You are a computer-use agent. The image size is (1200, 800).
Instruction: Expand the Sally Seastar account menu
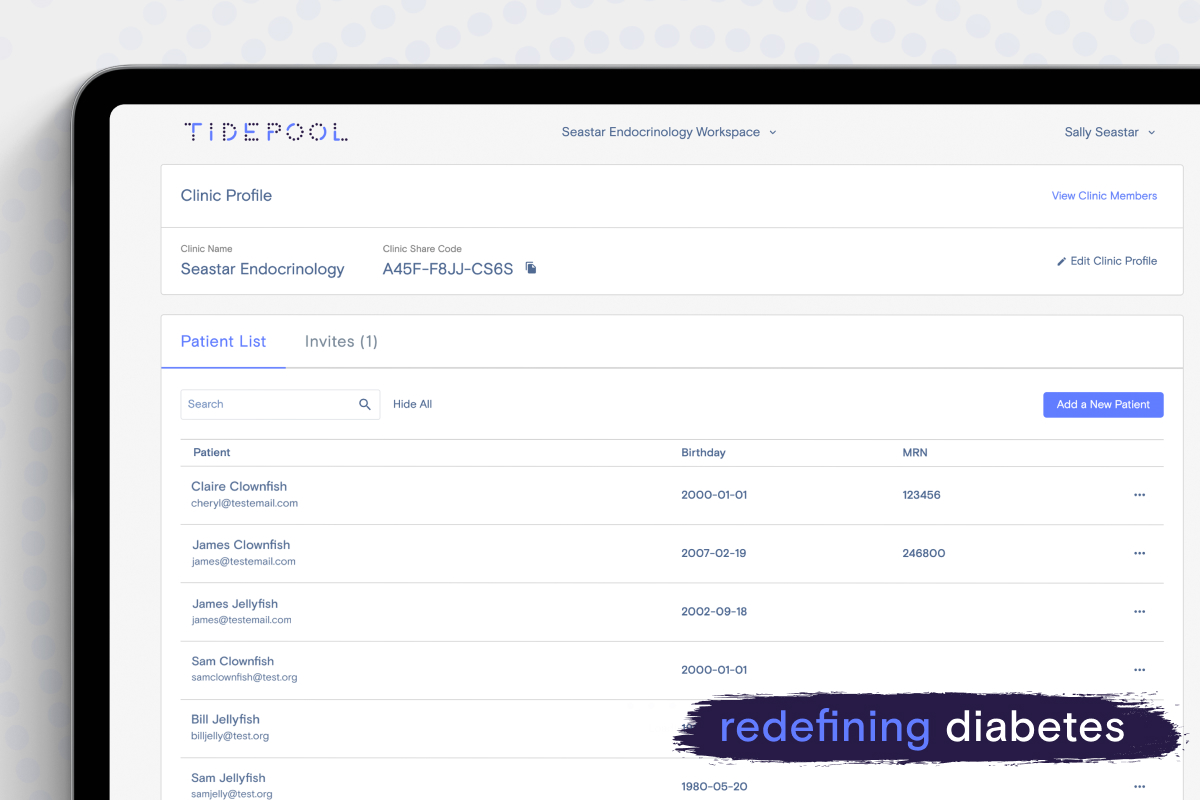1109,131
